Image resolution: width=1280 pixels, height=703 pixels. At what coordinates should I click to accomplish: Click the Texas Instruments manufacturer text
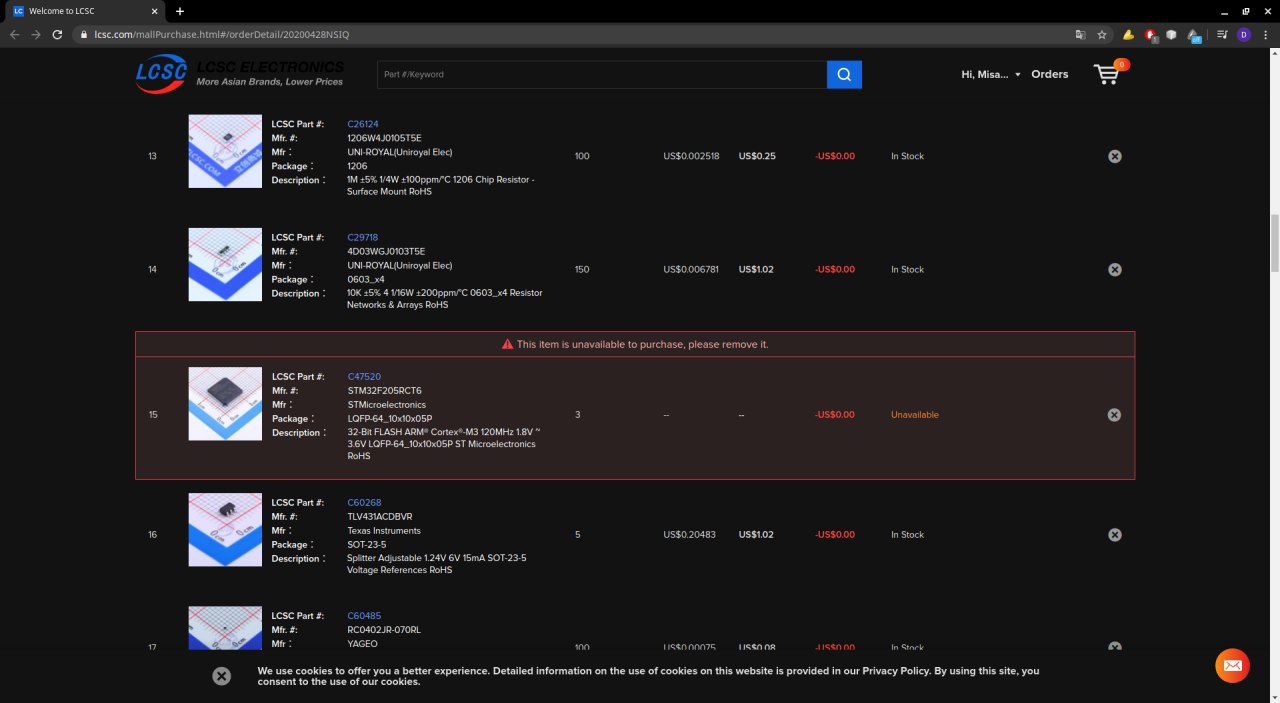coord(384,531)
